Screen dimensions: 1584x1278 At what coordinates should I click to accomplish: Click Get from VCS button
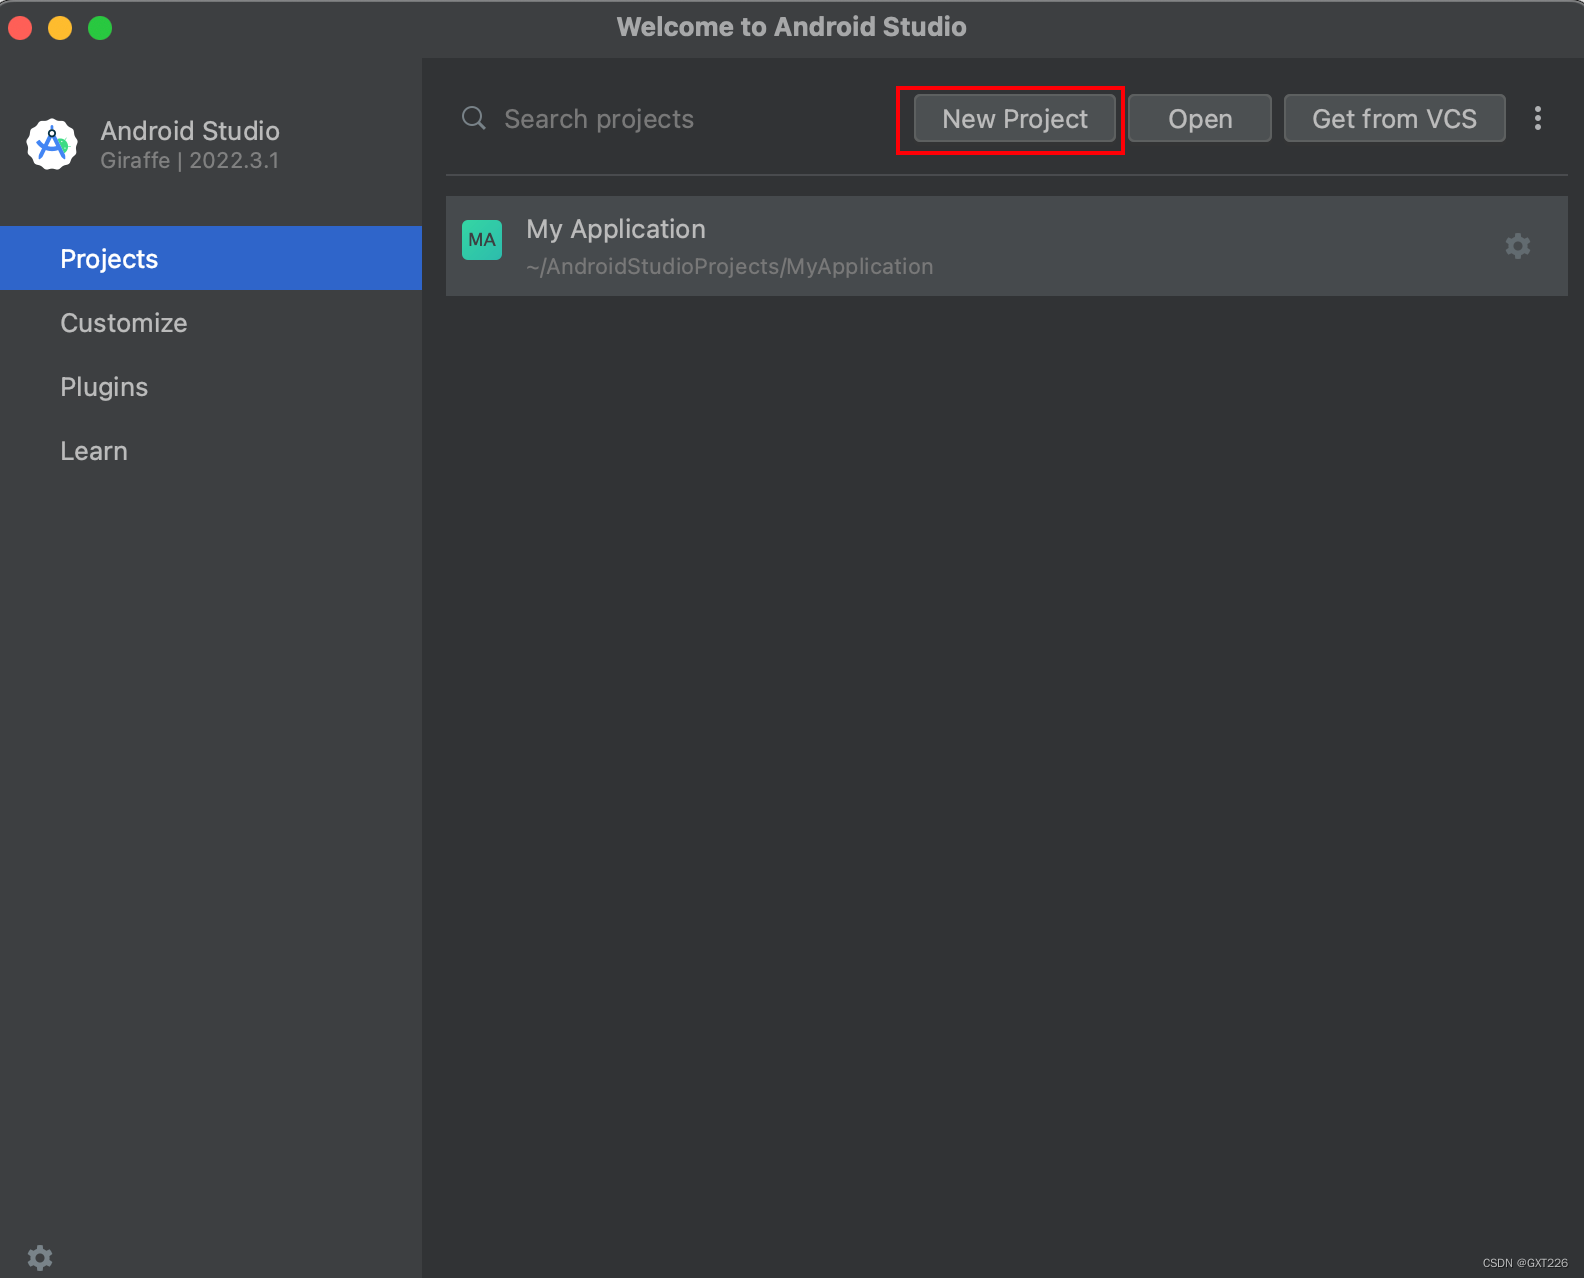point(1394,119)
